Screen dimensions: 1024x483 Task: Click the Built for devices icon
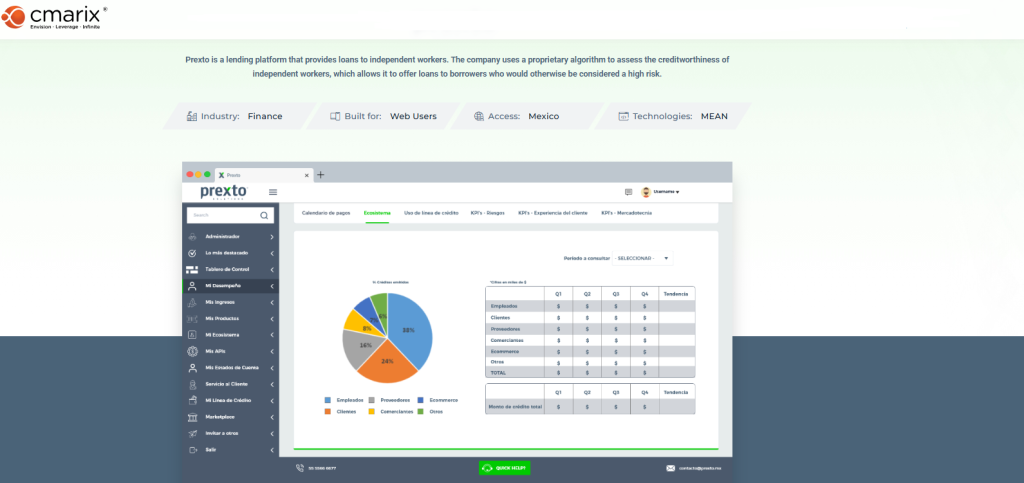[x=335, y=116]
